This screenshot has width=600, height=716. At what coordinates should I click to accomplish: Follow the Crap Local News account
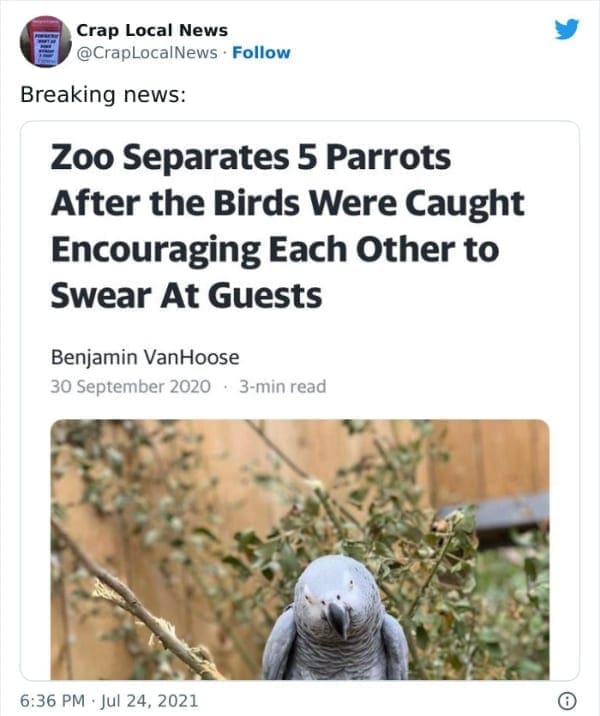click(261, 53)
